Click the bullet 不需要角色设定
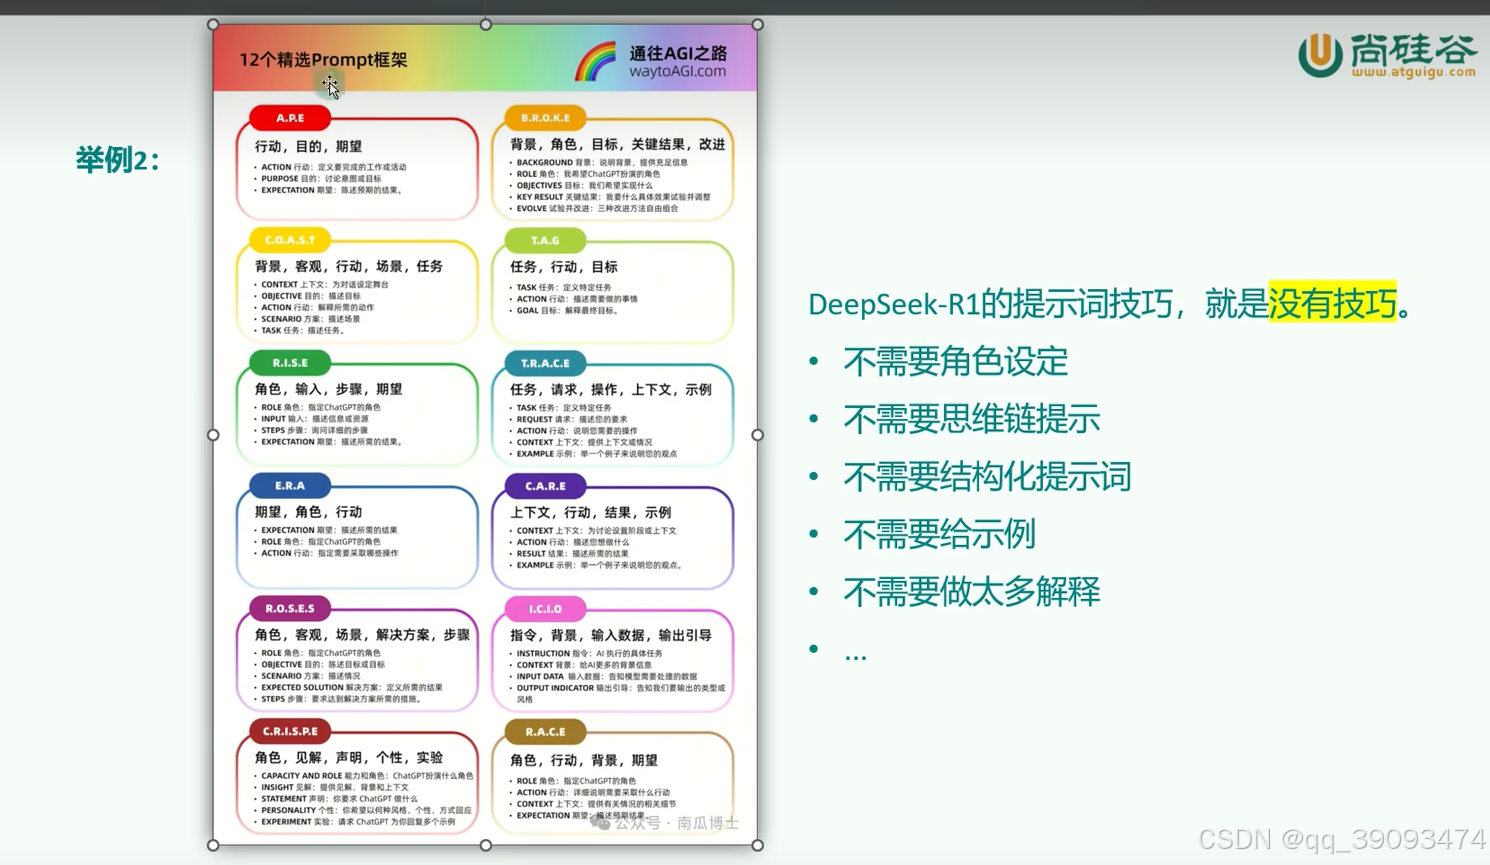 [955, 361]
